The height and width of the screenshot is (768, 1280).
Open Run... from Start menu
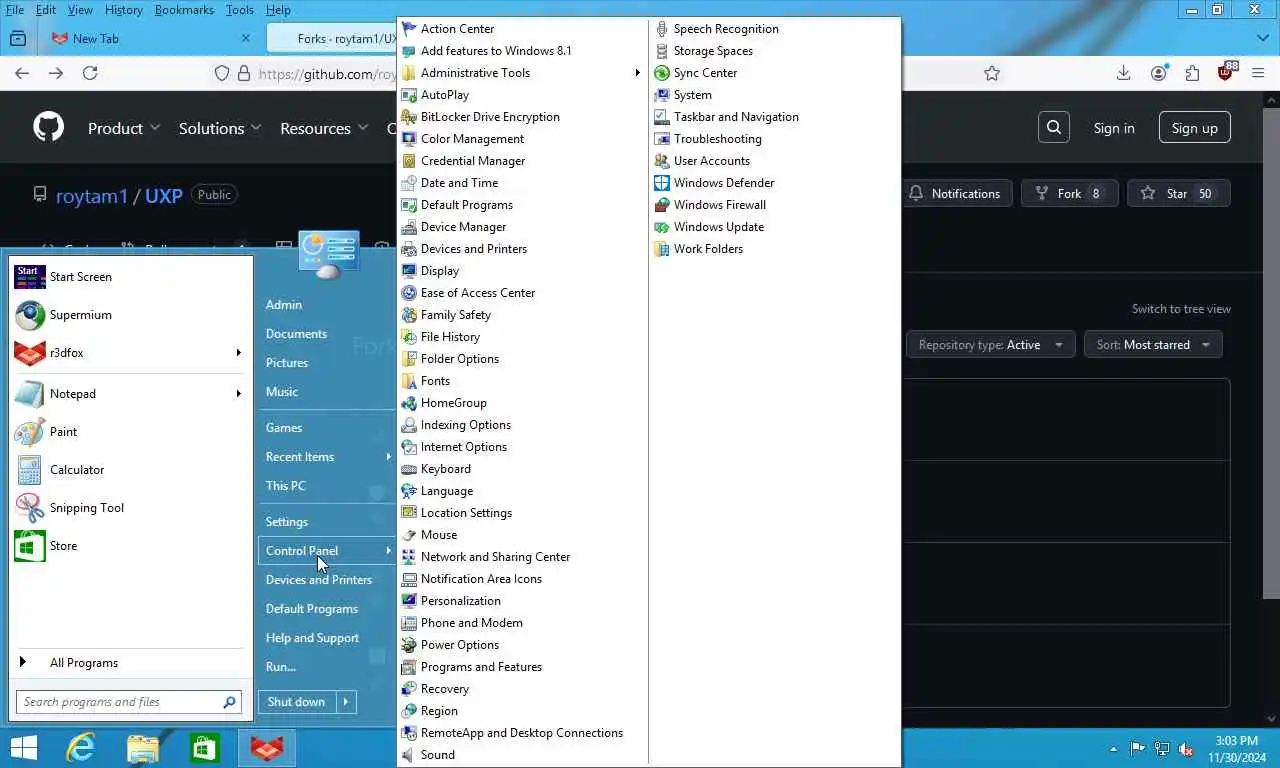pos(281,667)
